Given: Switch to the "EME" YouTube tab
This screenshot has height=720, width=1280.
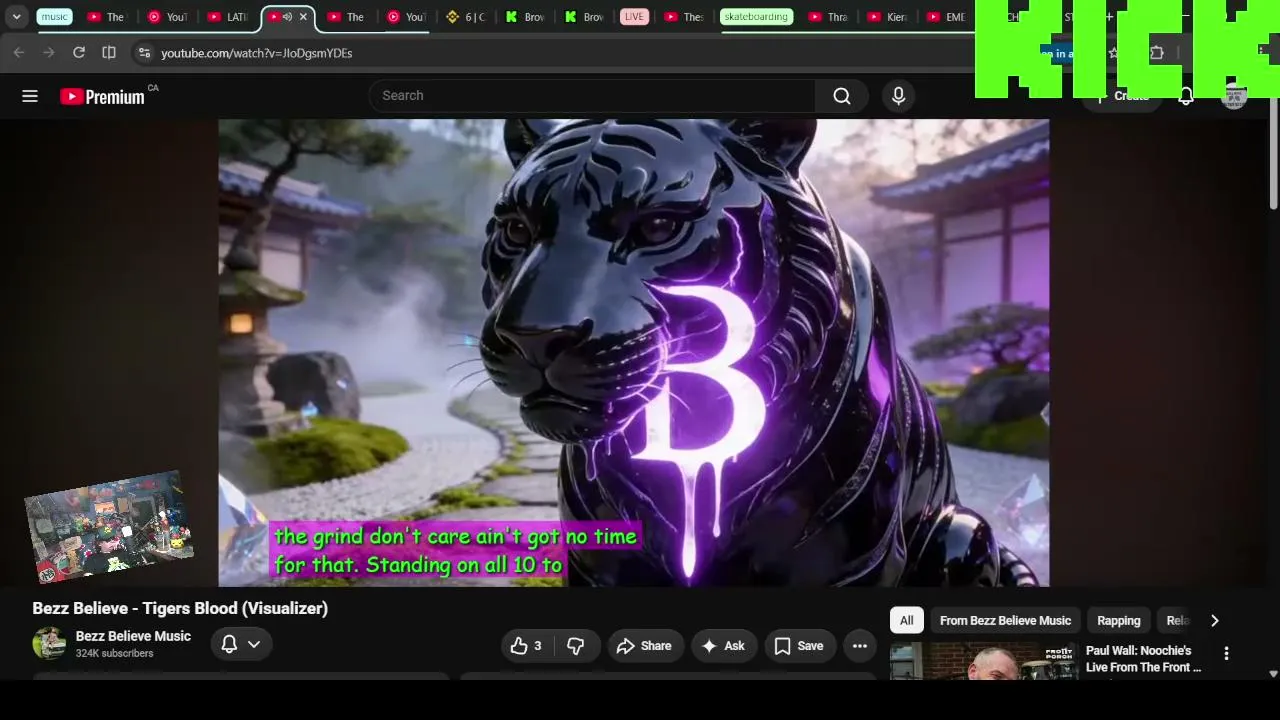Looking at the screenshot, I should pos(946,17).
